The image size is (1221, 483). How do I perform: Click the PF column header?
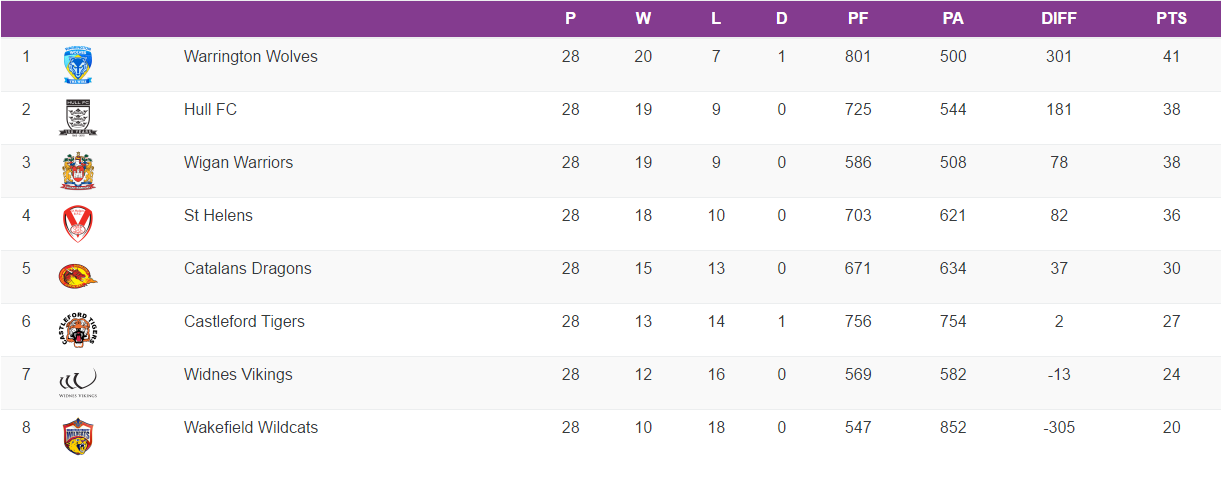click(x=857, y=18)
